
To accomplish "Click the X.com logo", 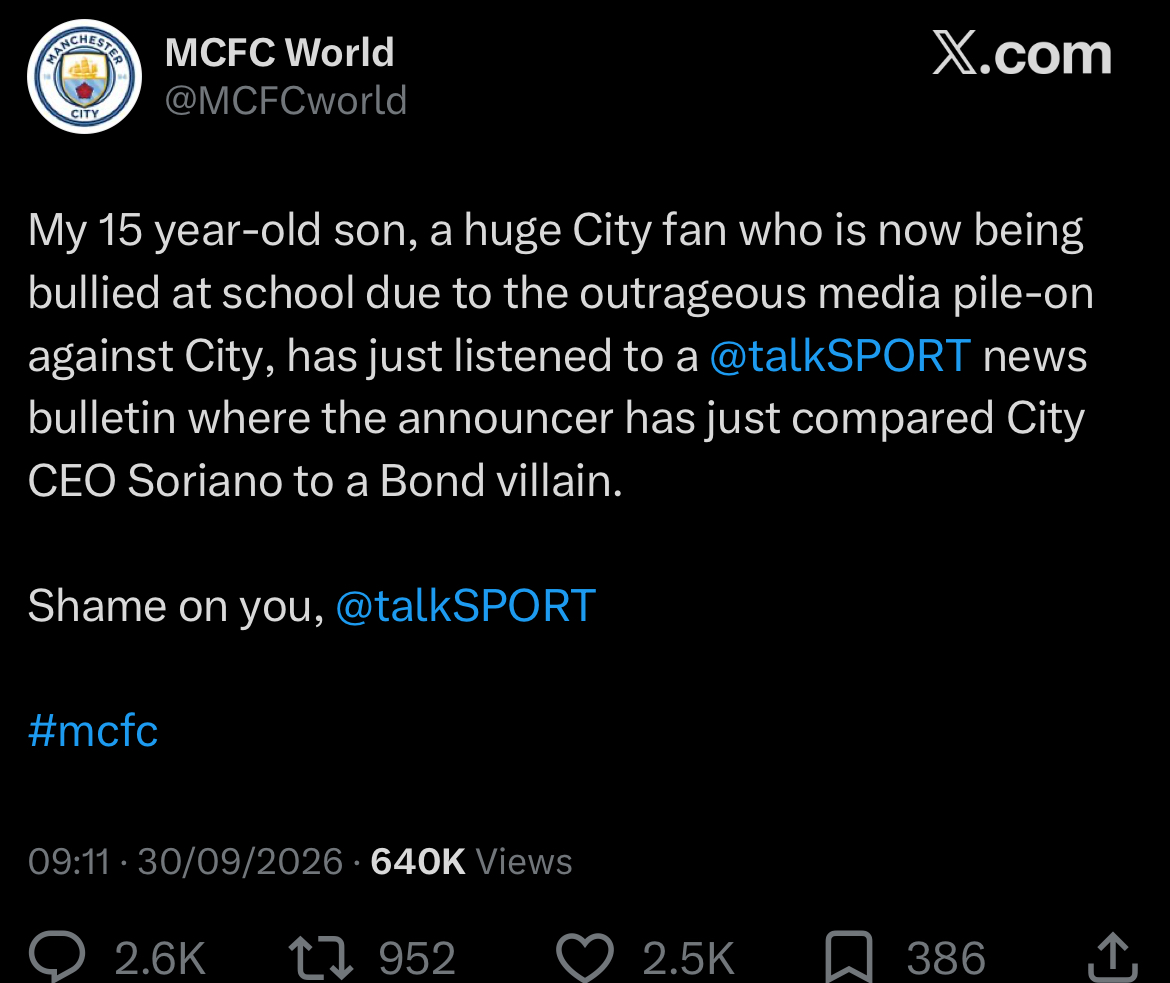I will tap(1022, 54).
